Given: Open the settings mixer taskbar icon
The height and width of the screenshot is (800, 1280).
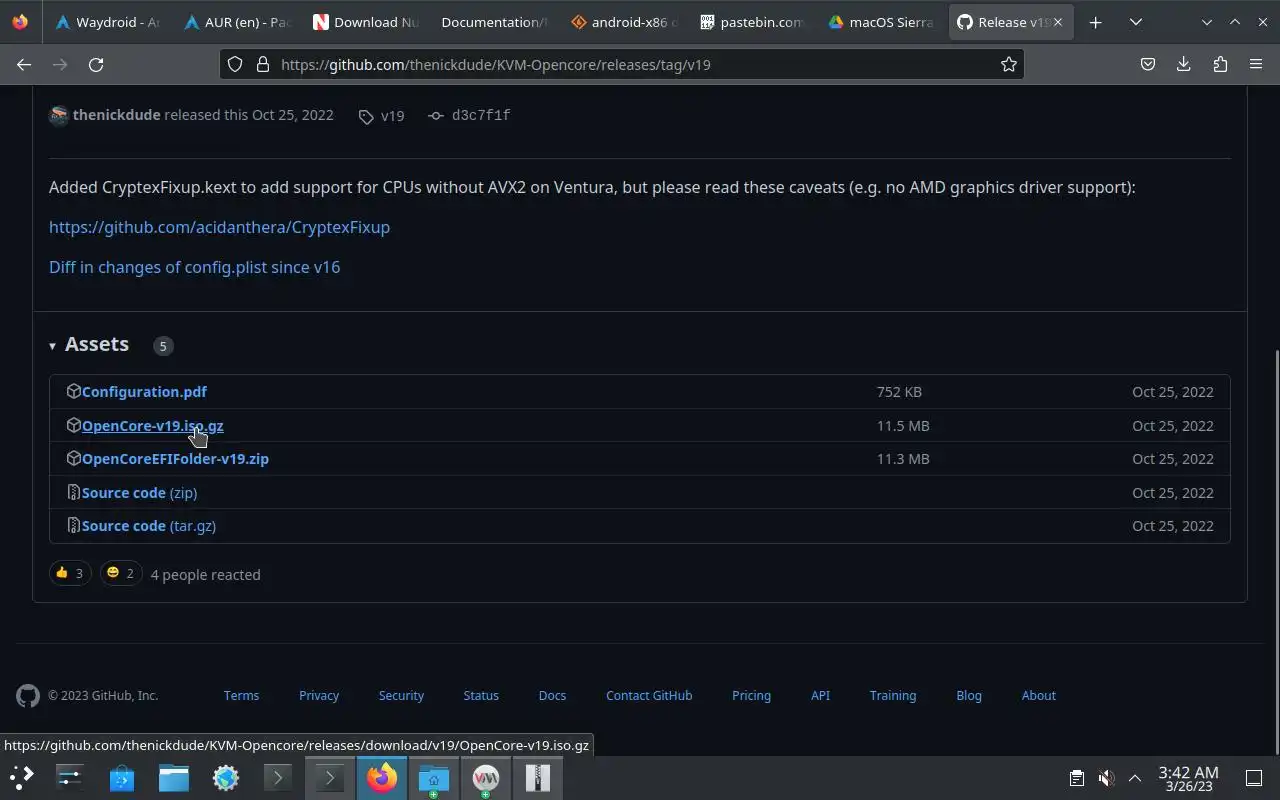Looking at the screenshot, I should click(x=70, y=777).
